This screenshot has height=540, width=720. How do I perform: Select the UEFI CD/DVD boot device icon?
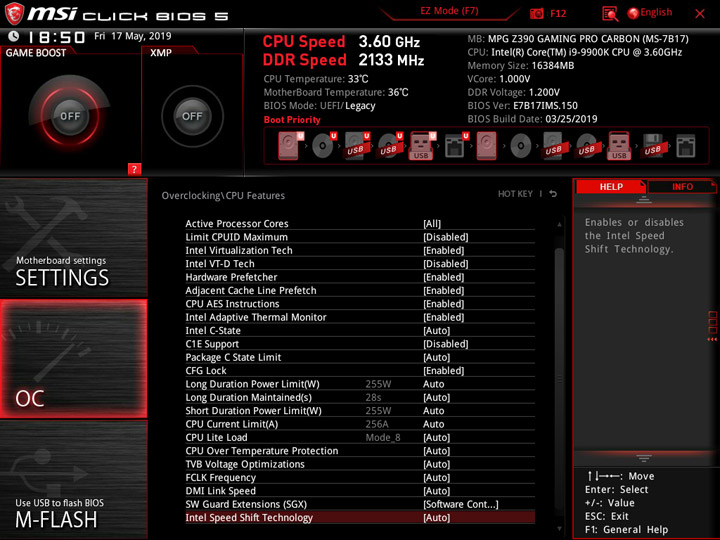pyautogui.click(x=324, y=146)
